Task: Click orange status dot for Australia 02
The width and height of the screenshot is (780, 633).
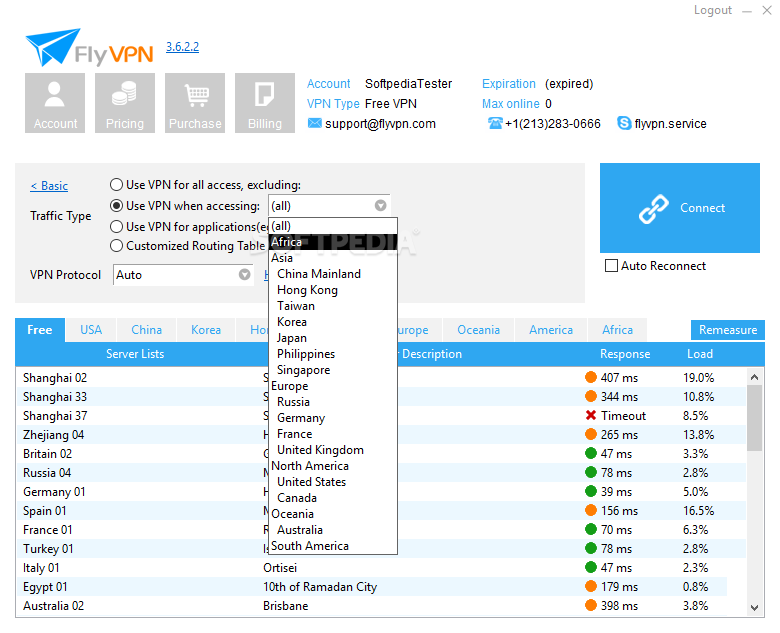Action: point(591,605)
